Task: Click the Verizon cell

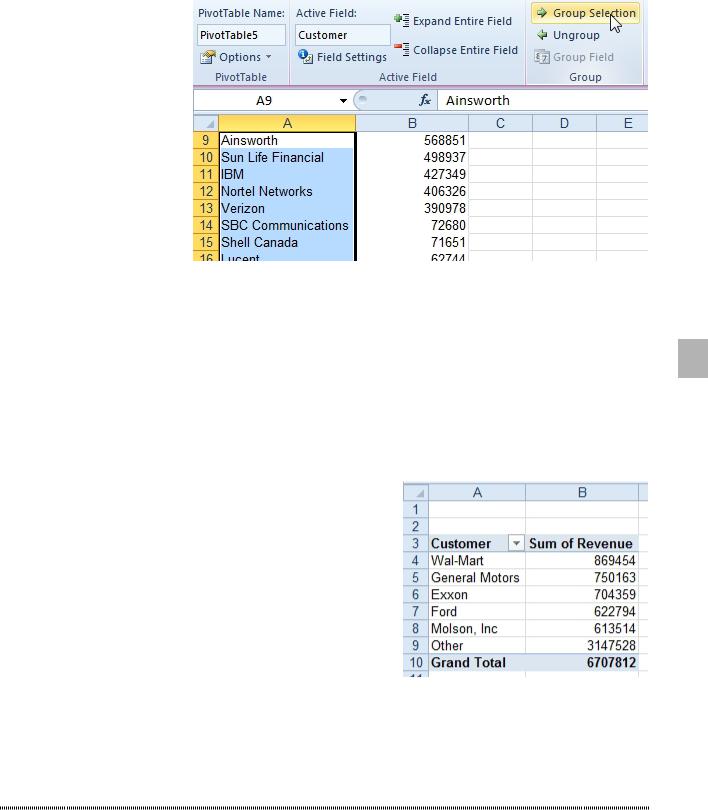Action: click(287, 208)
